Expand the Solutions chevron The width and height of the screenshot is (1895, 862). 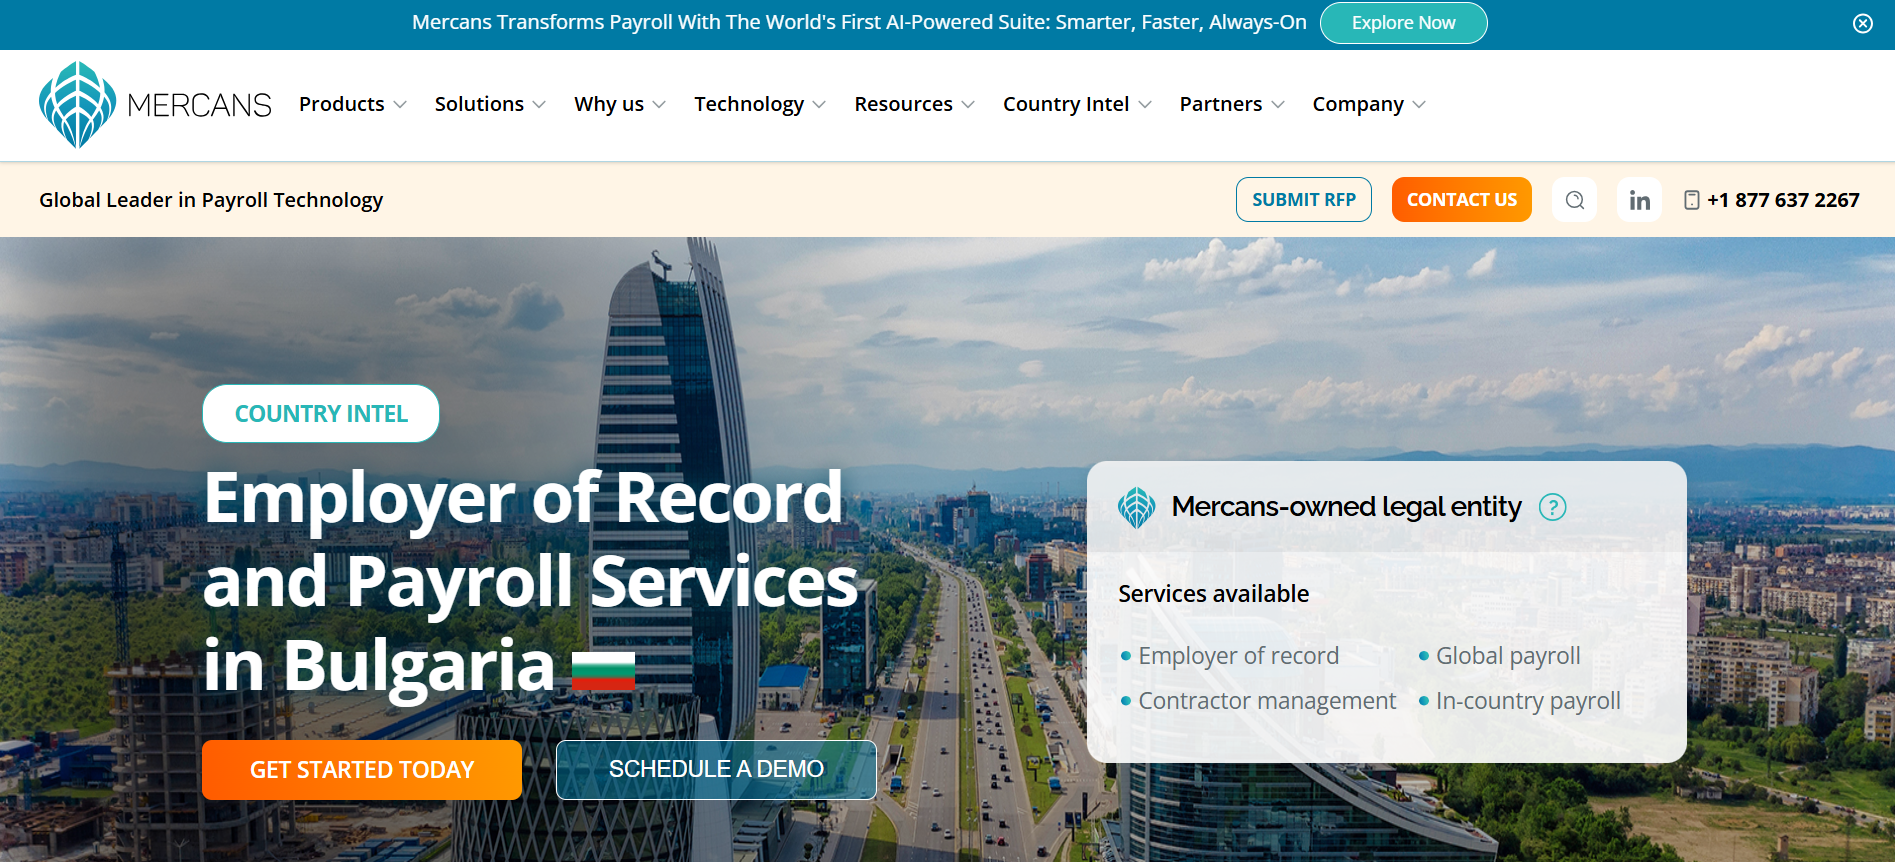tap(539, 105)
